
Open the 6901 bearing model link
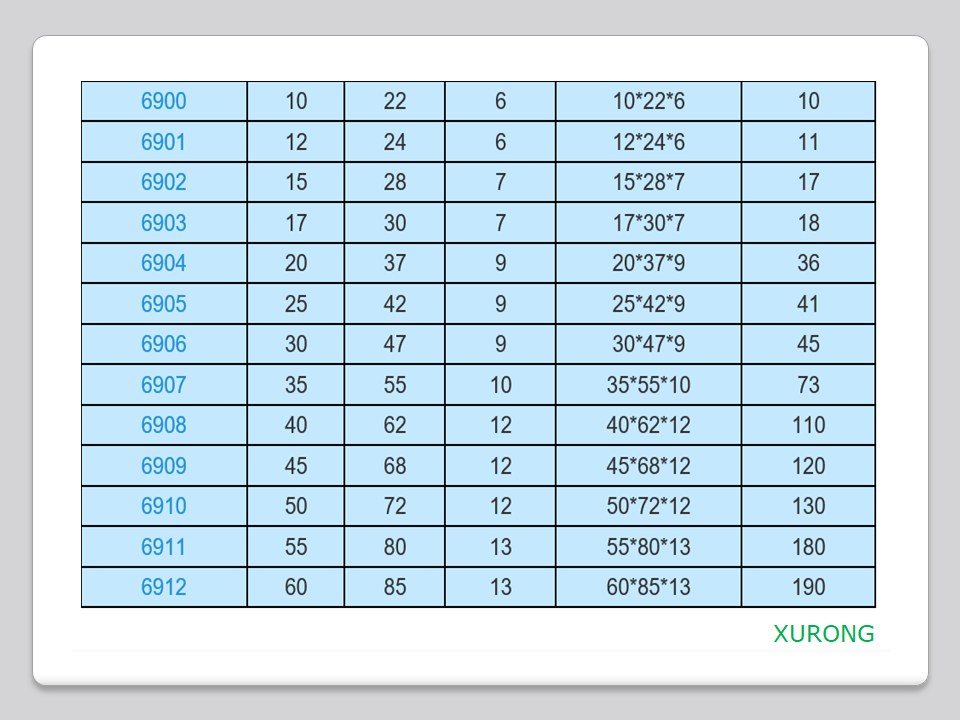(163, 142)
